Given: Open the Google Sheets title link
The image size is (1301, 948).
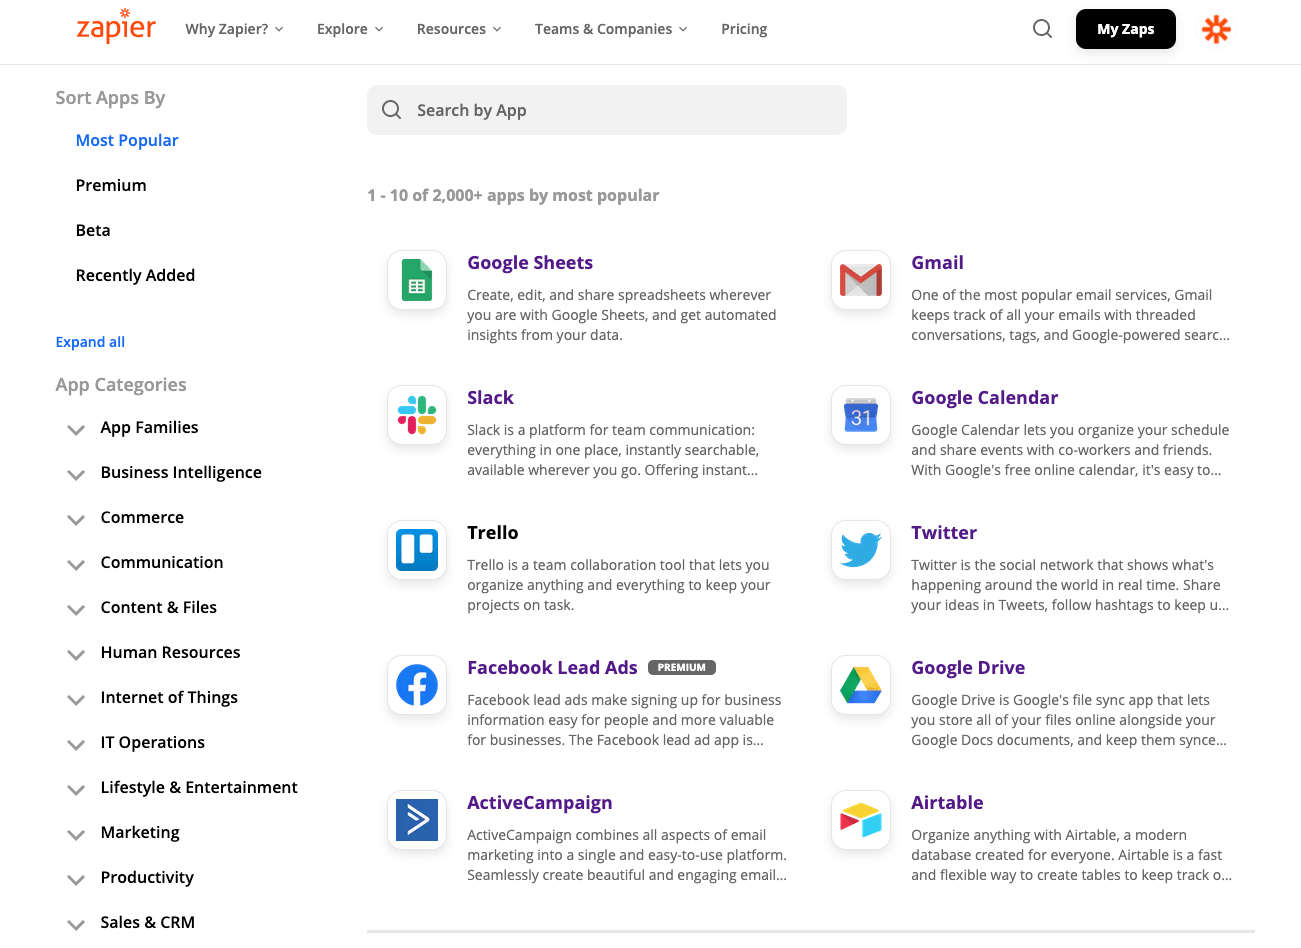Looking at the screenshot, I should [530, 262].
